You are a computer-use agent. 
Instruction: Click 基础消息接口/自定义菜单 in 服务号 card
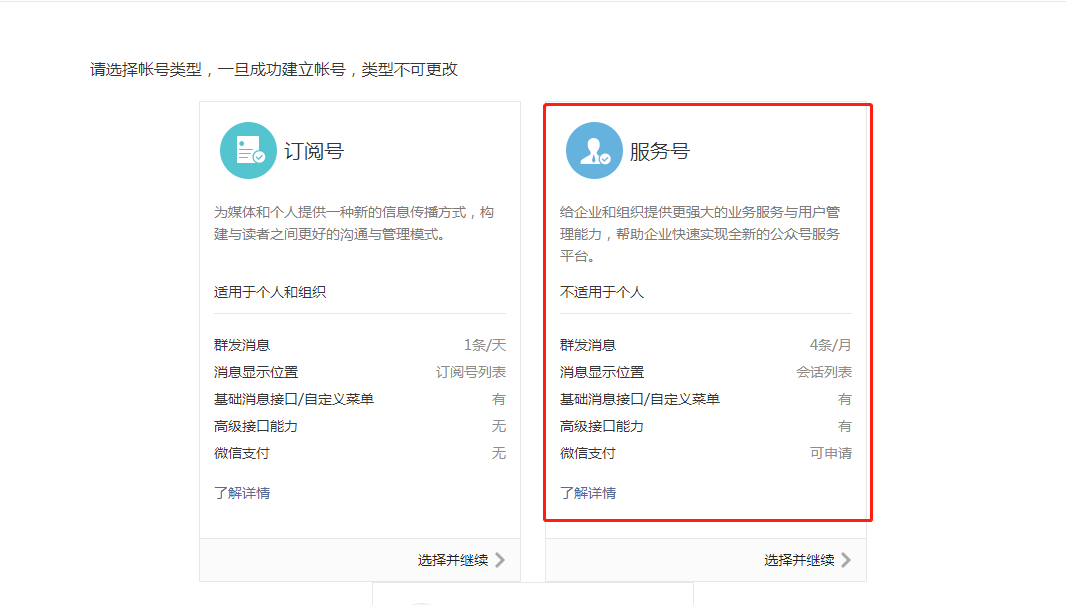(640, 399)
